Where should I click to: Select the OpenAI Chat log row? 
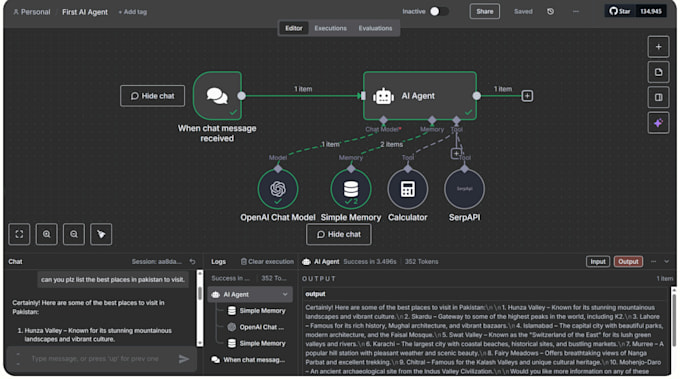coord(256,327)
